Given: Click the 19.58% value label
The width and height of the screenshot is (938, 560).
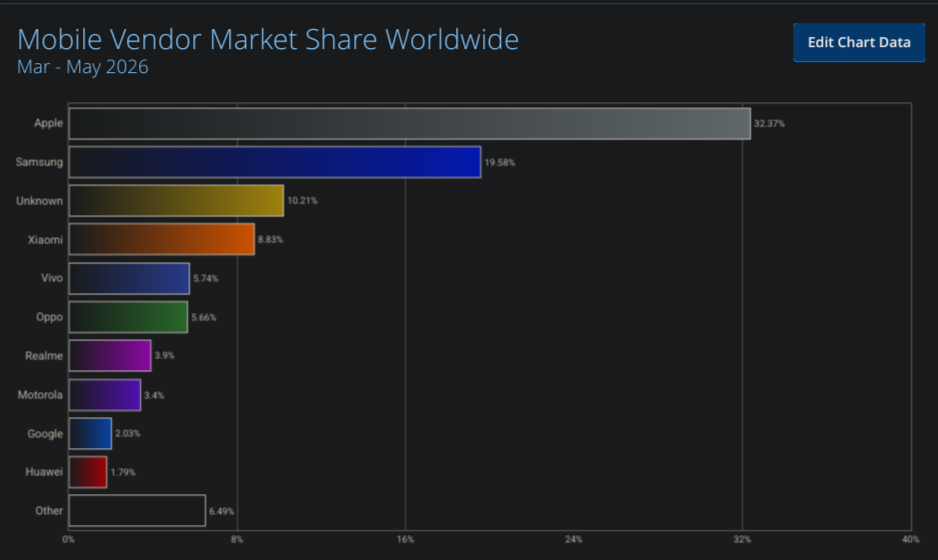Looking at the screenshot, I should (x=500, y=163).
